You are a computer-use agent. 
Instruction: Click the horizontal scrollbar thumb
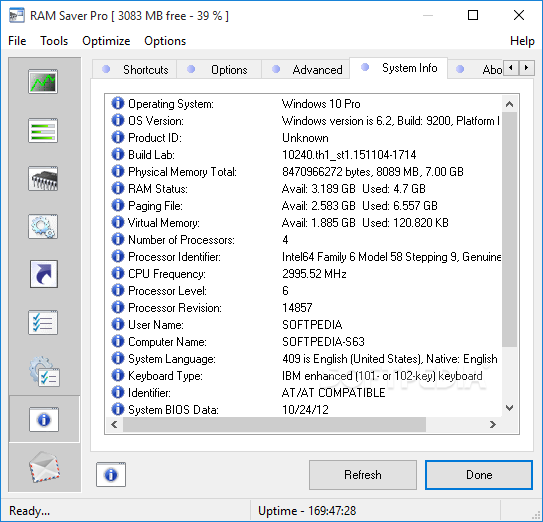click(x=274, y=424)
